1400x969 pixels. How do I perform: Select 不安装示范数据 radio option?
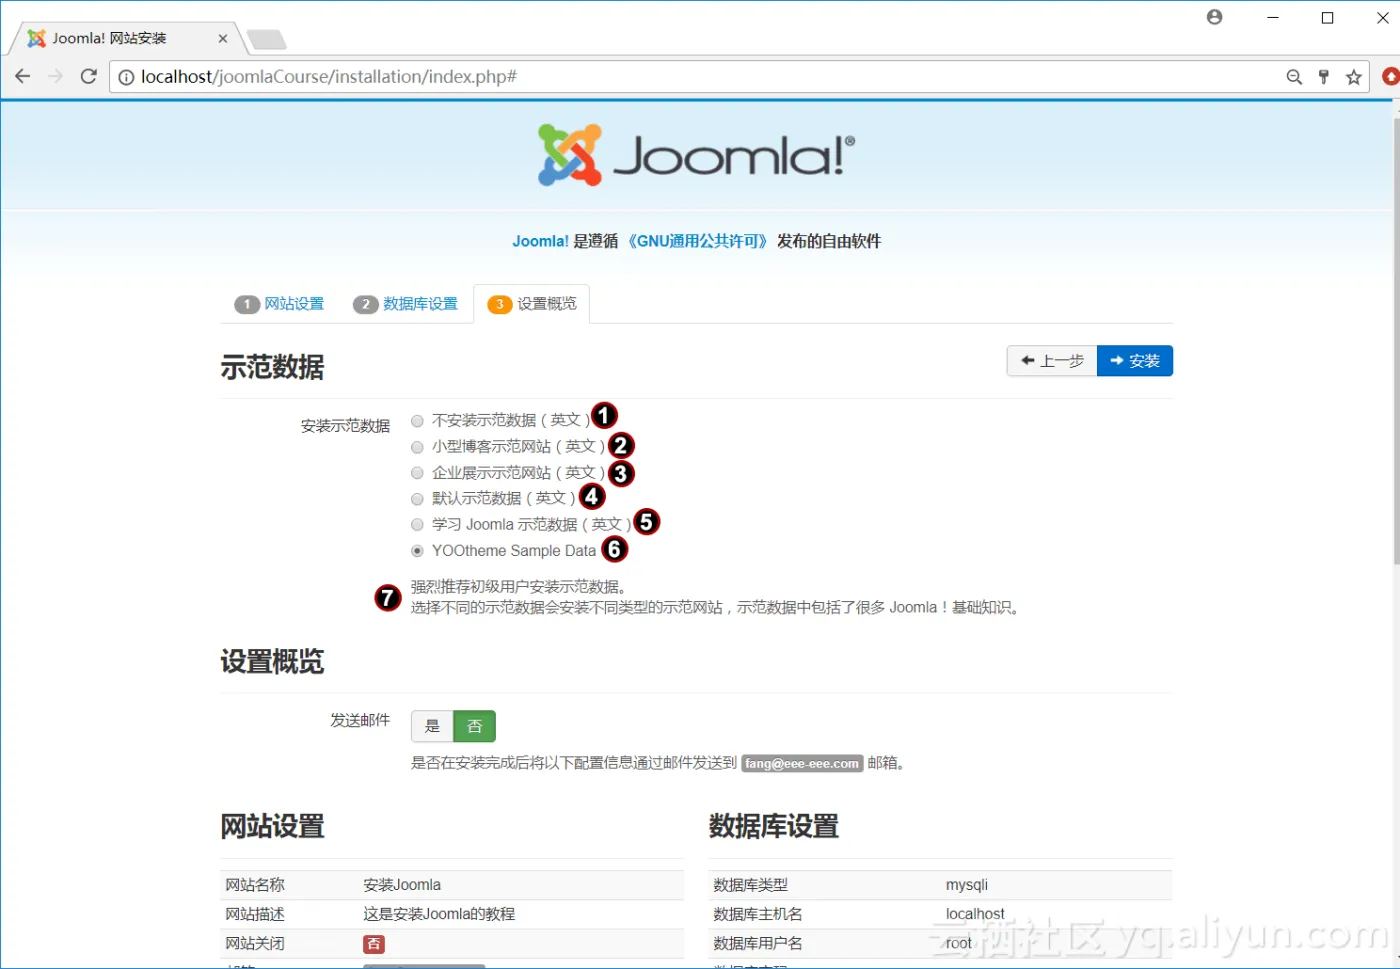point(417,421)
